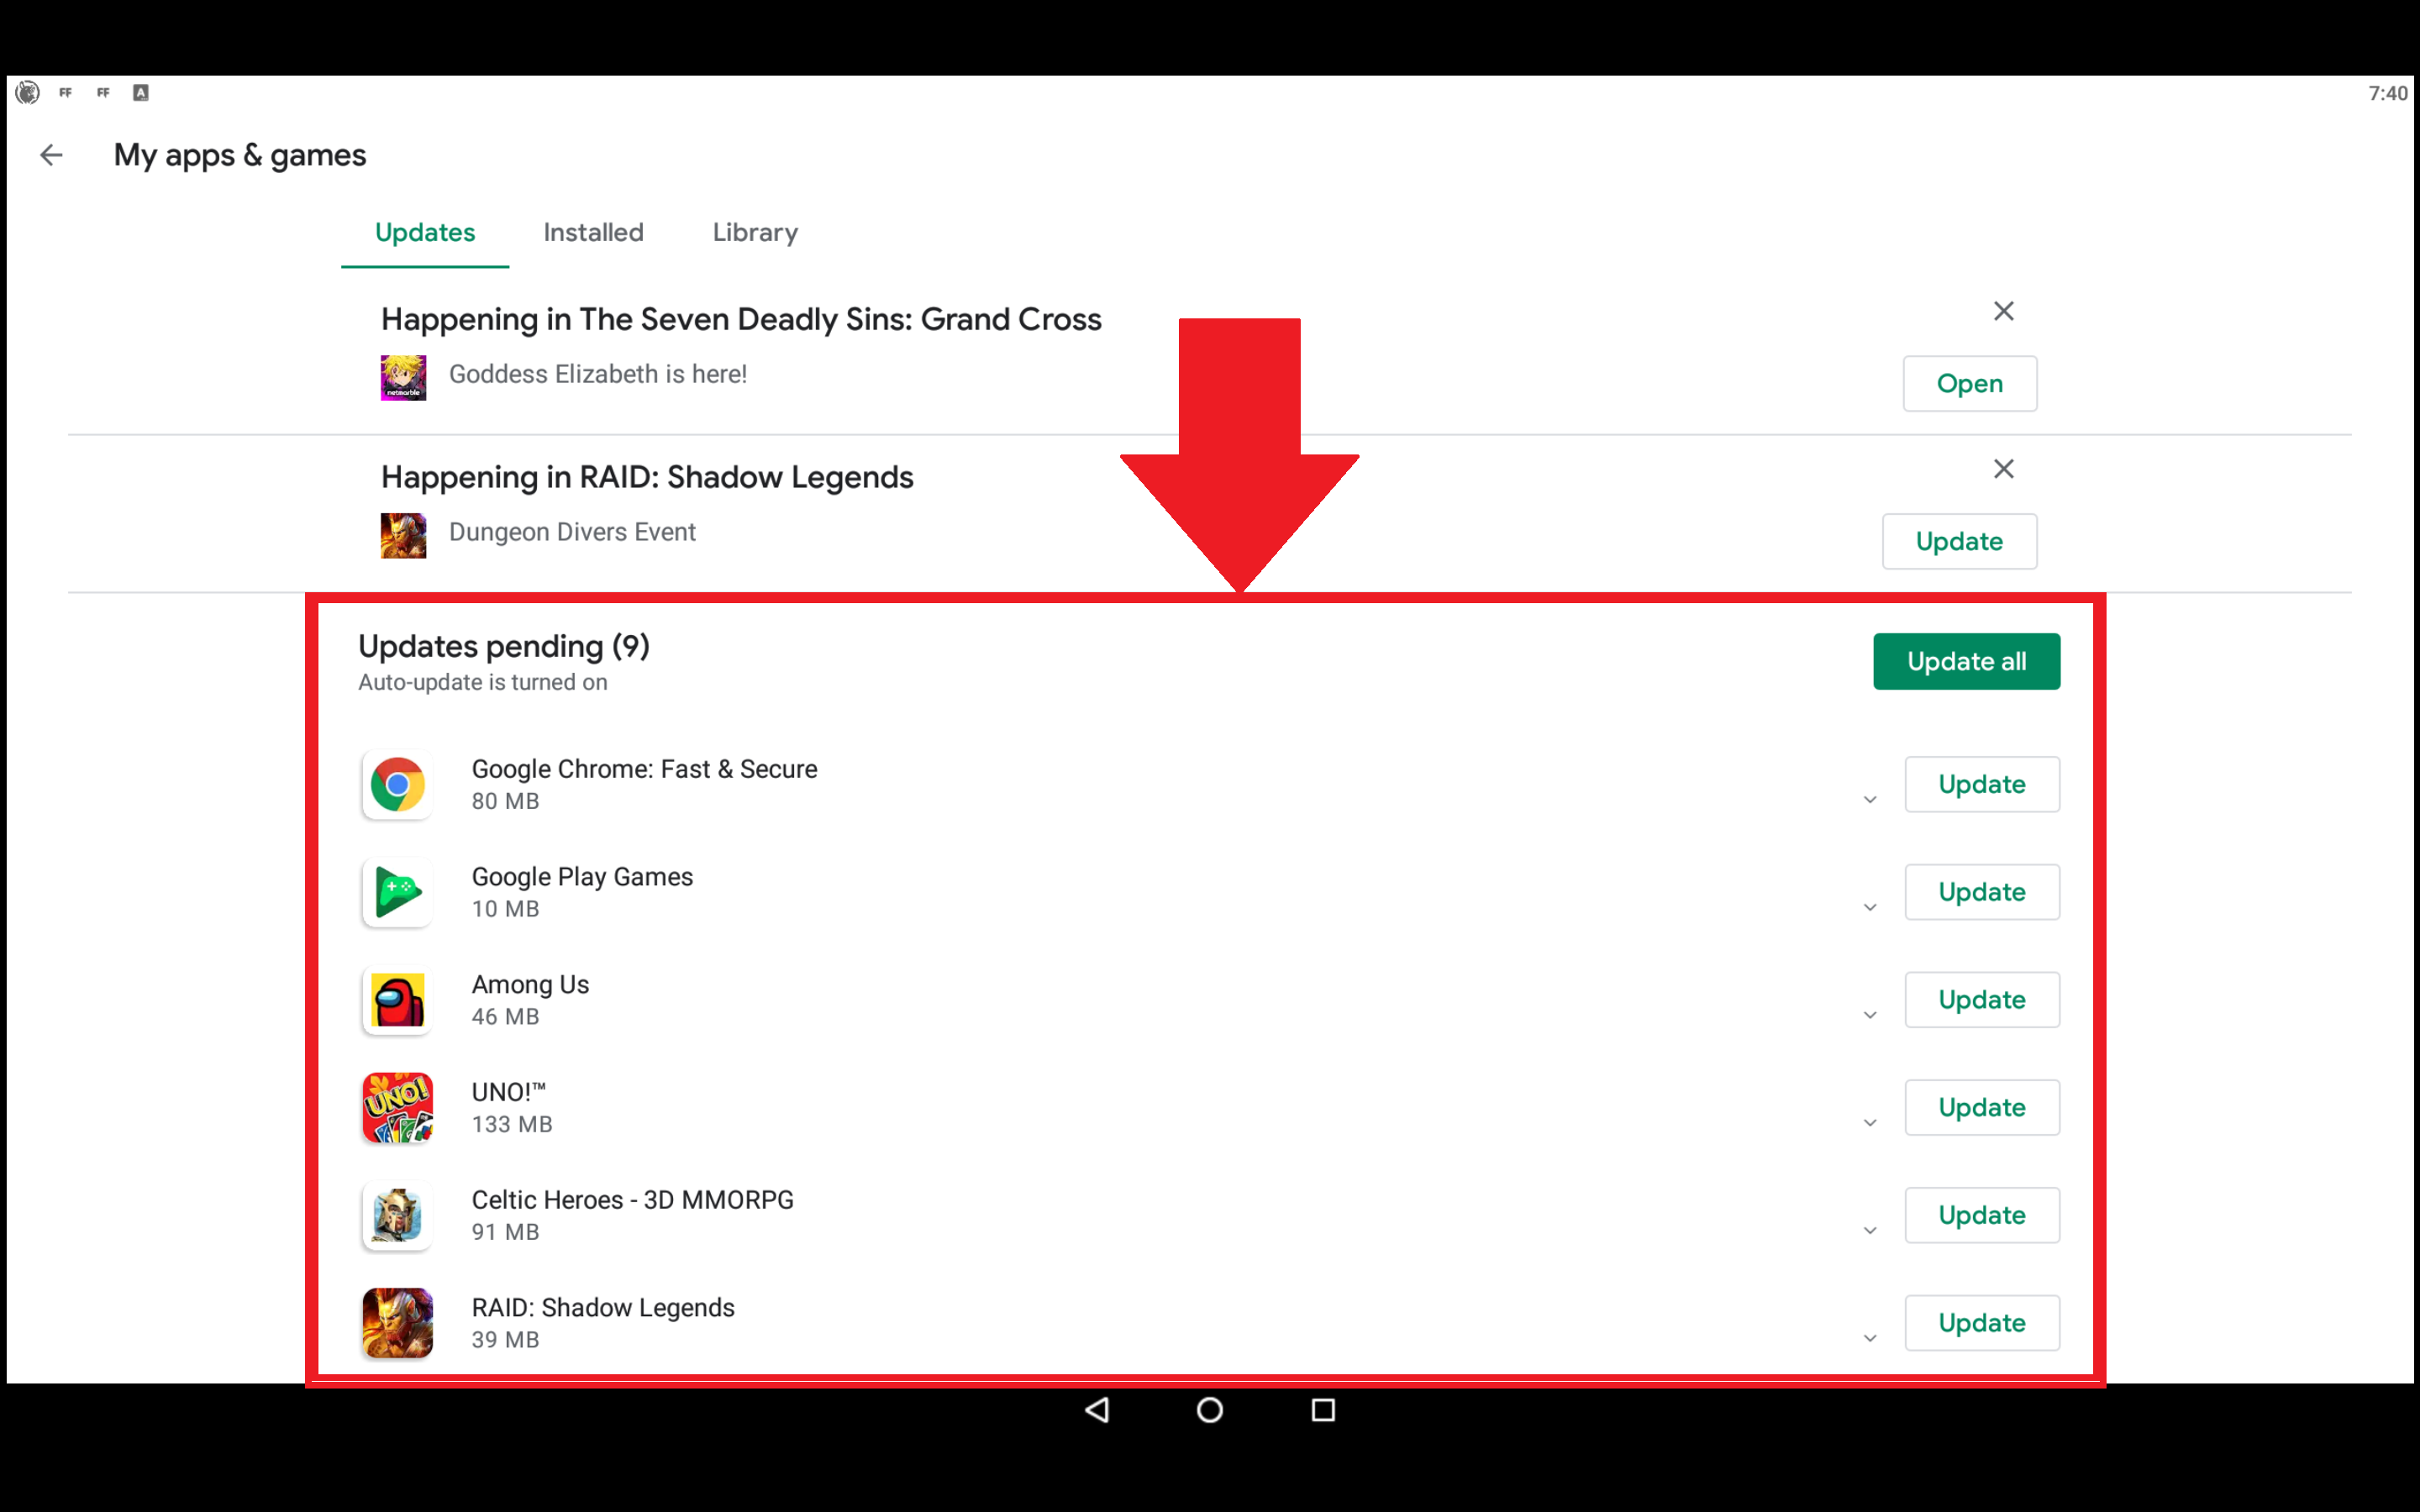Viewport: 2420px width, 1512px height.
Task: Open the first status bar notification icon
Action: click(x=28, y=93)
